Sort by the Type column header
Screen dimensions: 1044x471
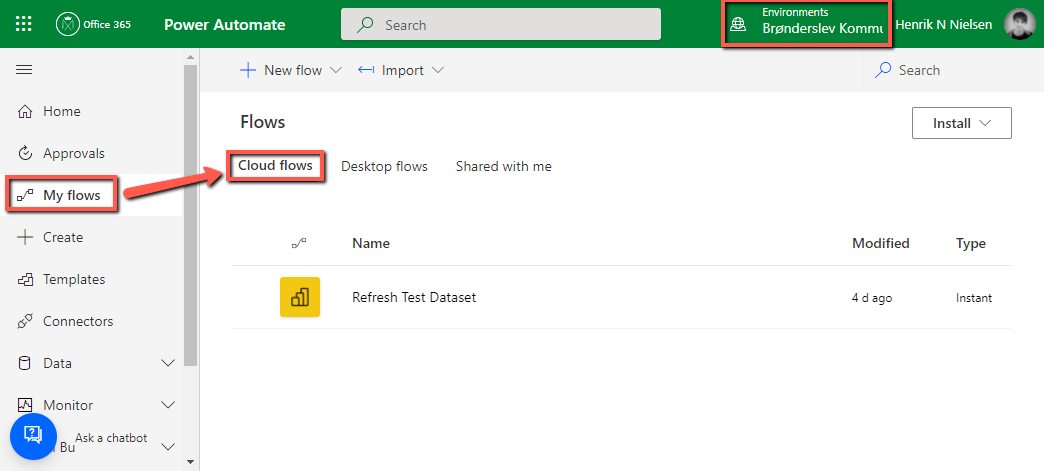tap(971, 244)
